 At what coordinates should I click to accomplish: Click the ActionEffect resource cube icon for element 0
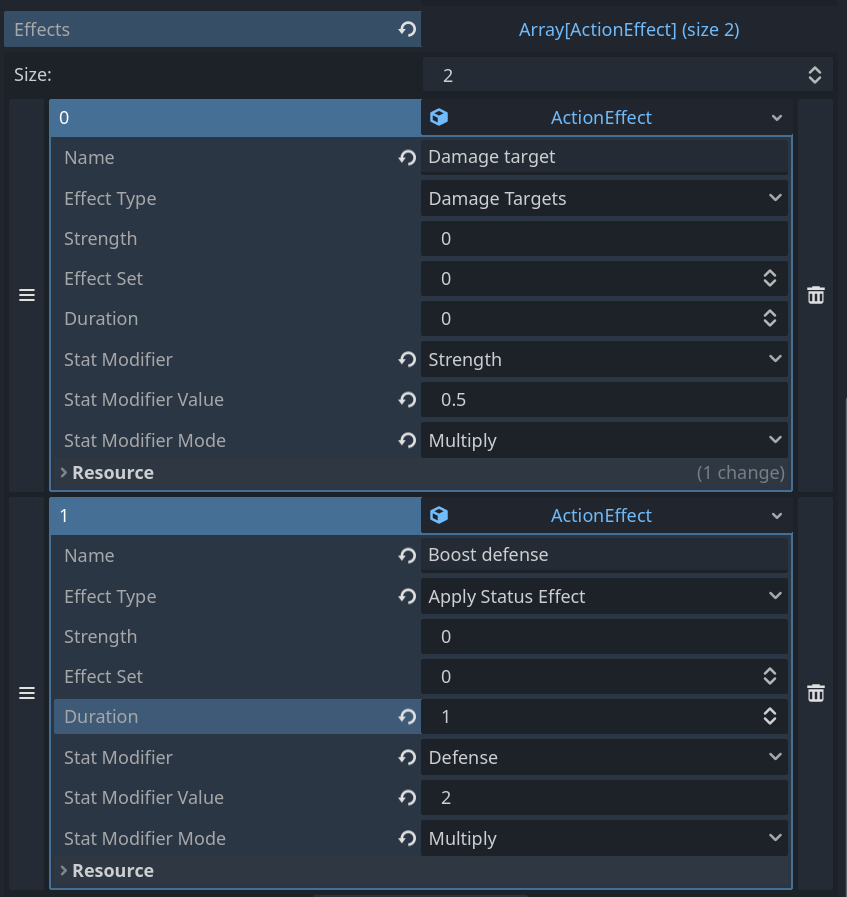(439, 117)
